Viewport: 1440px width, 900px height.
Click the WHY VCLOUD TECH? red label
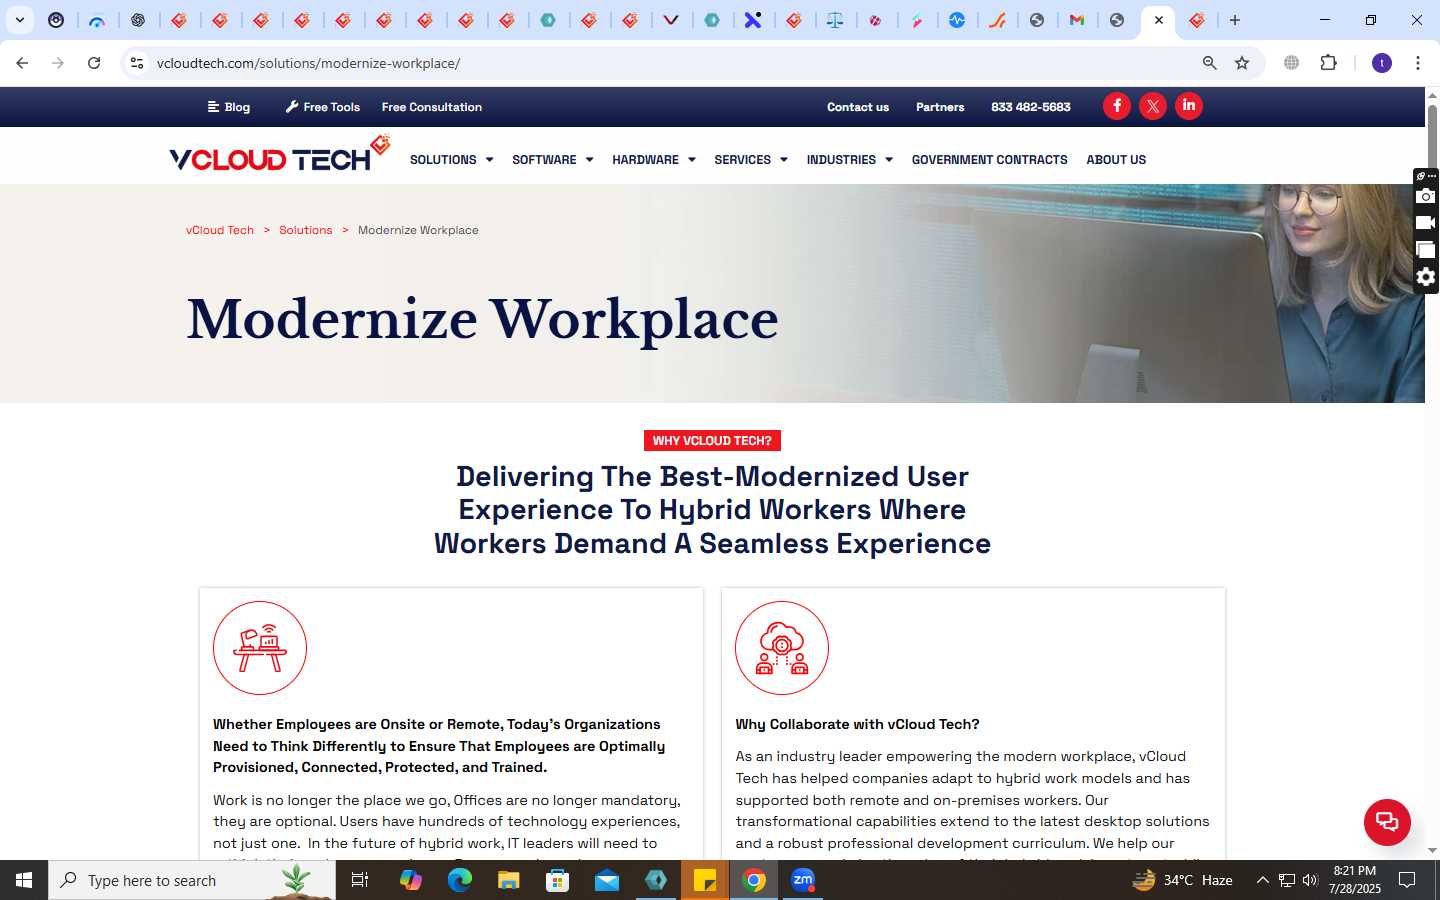[712, 441]
